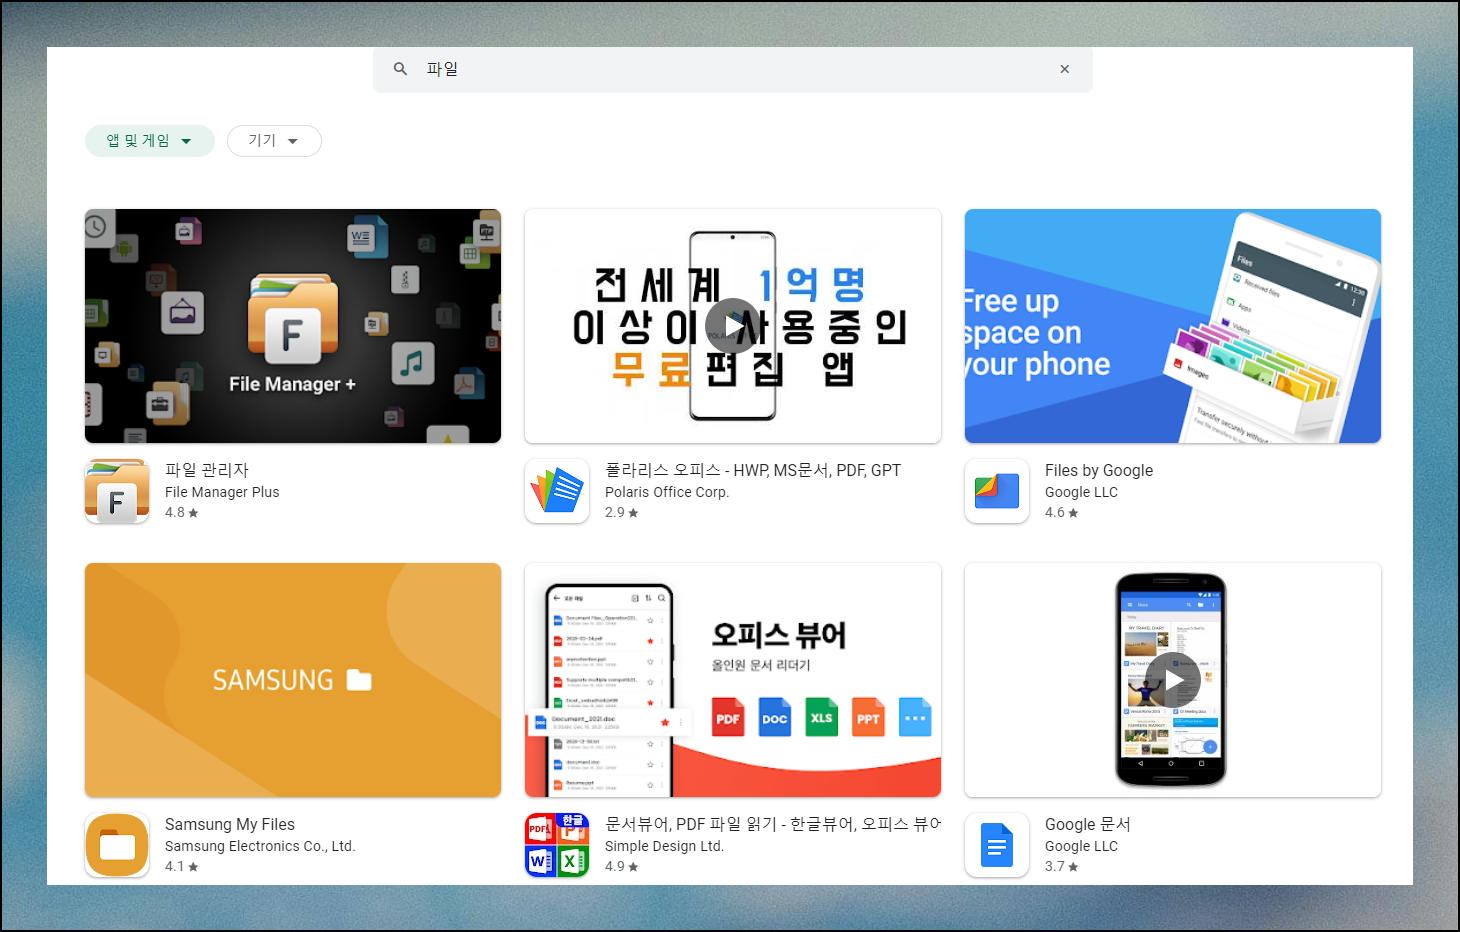
Task: Open the orange SAMSUNG banner image
Action: pos(293,680)
